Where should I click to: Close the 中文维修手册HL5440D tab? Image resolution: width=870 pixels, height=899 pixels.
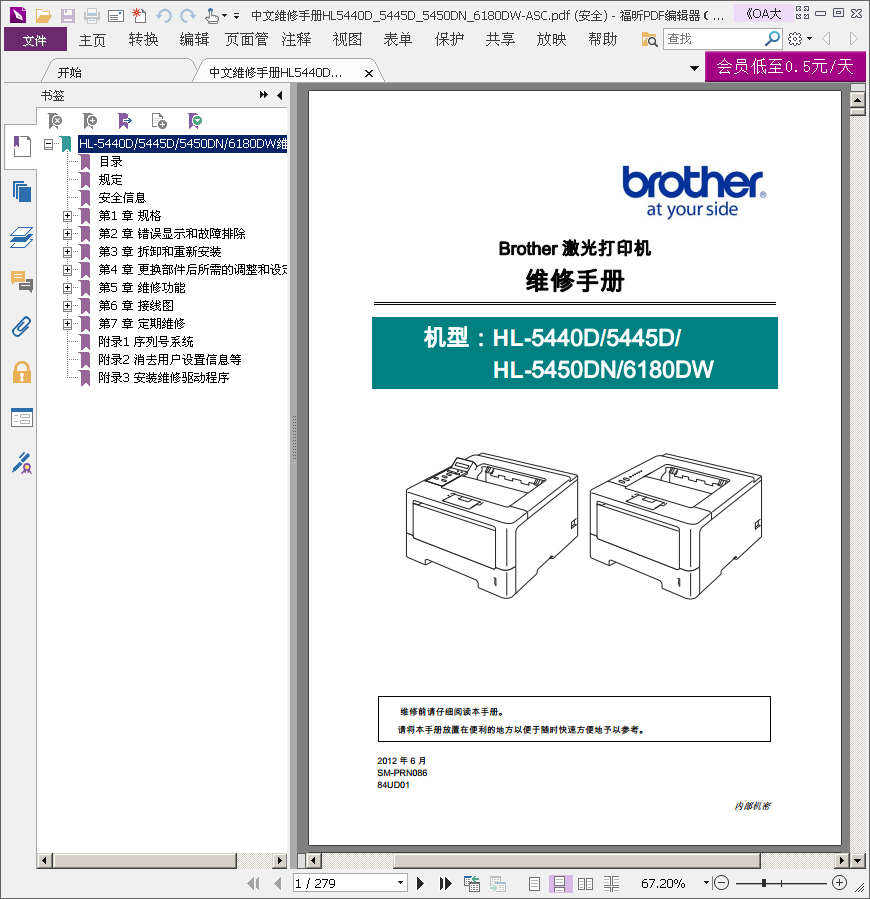(369, 73)
